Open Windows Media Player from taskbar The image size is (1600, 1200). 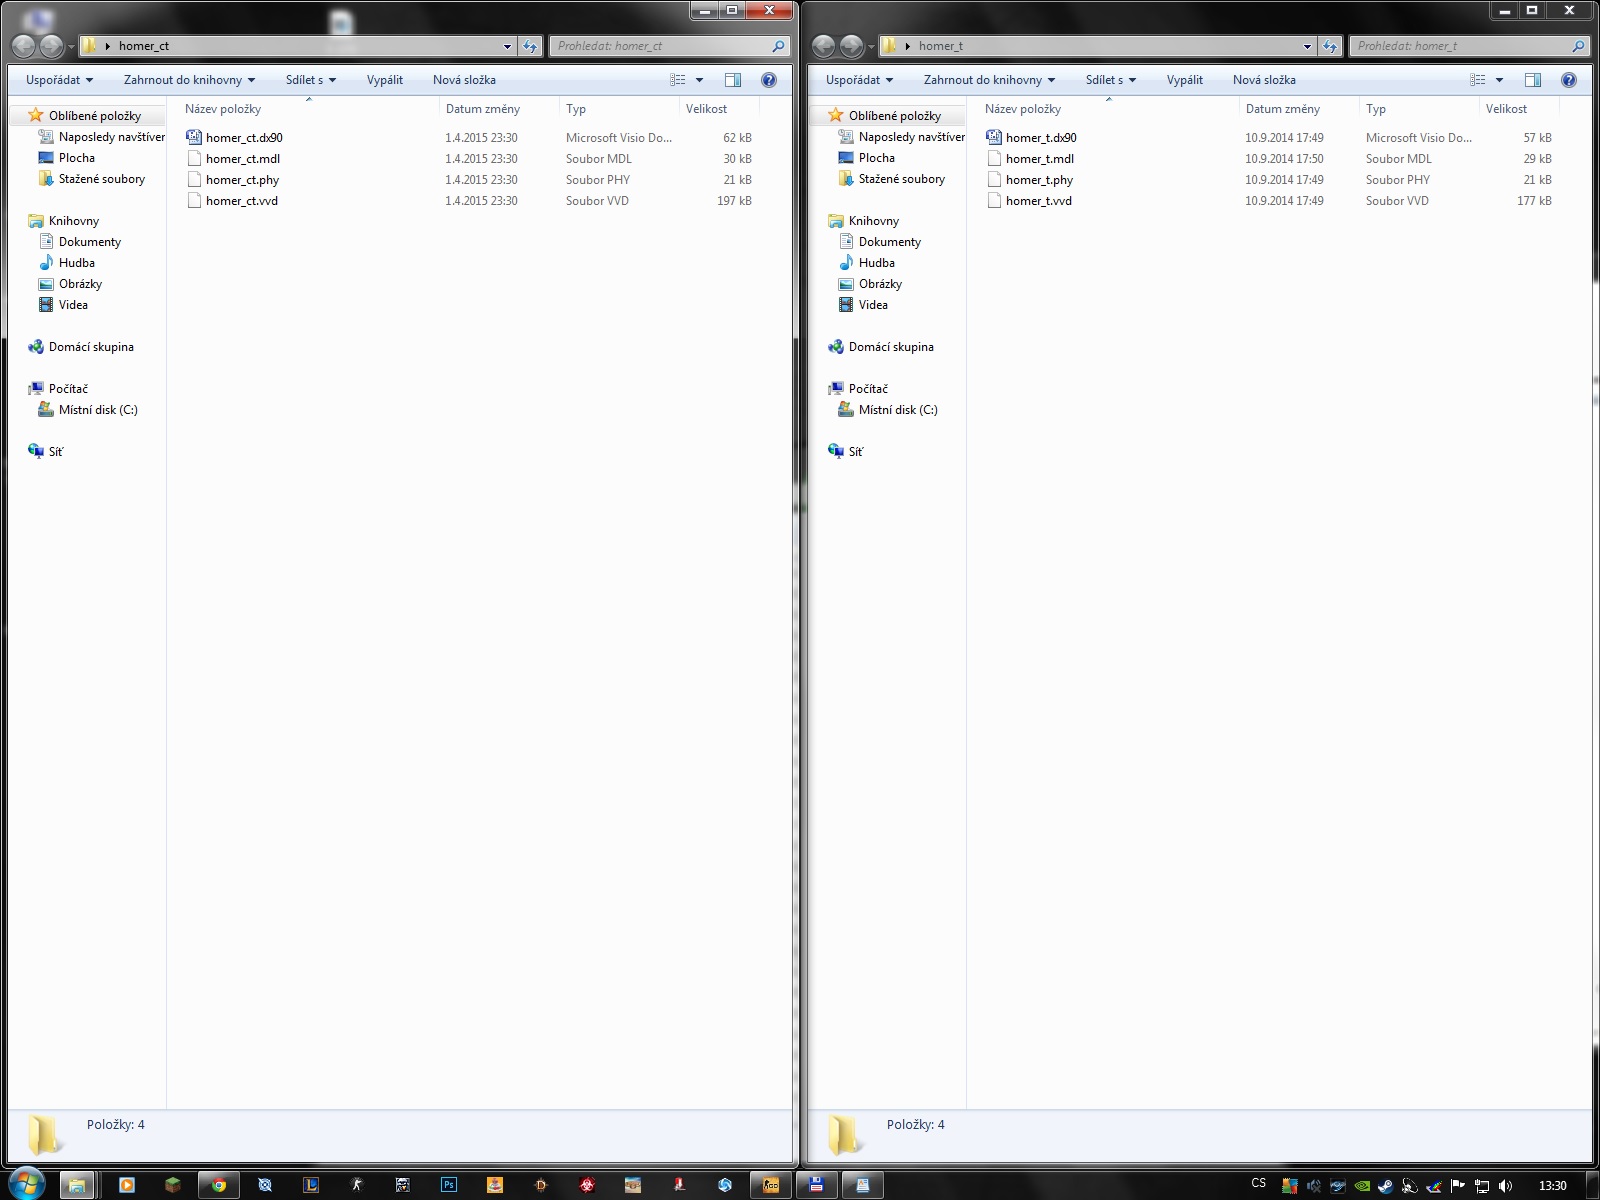126,1185
